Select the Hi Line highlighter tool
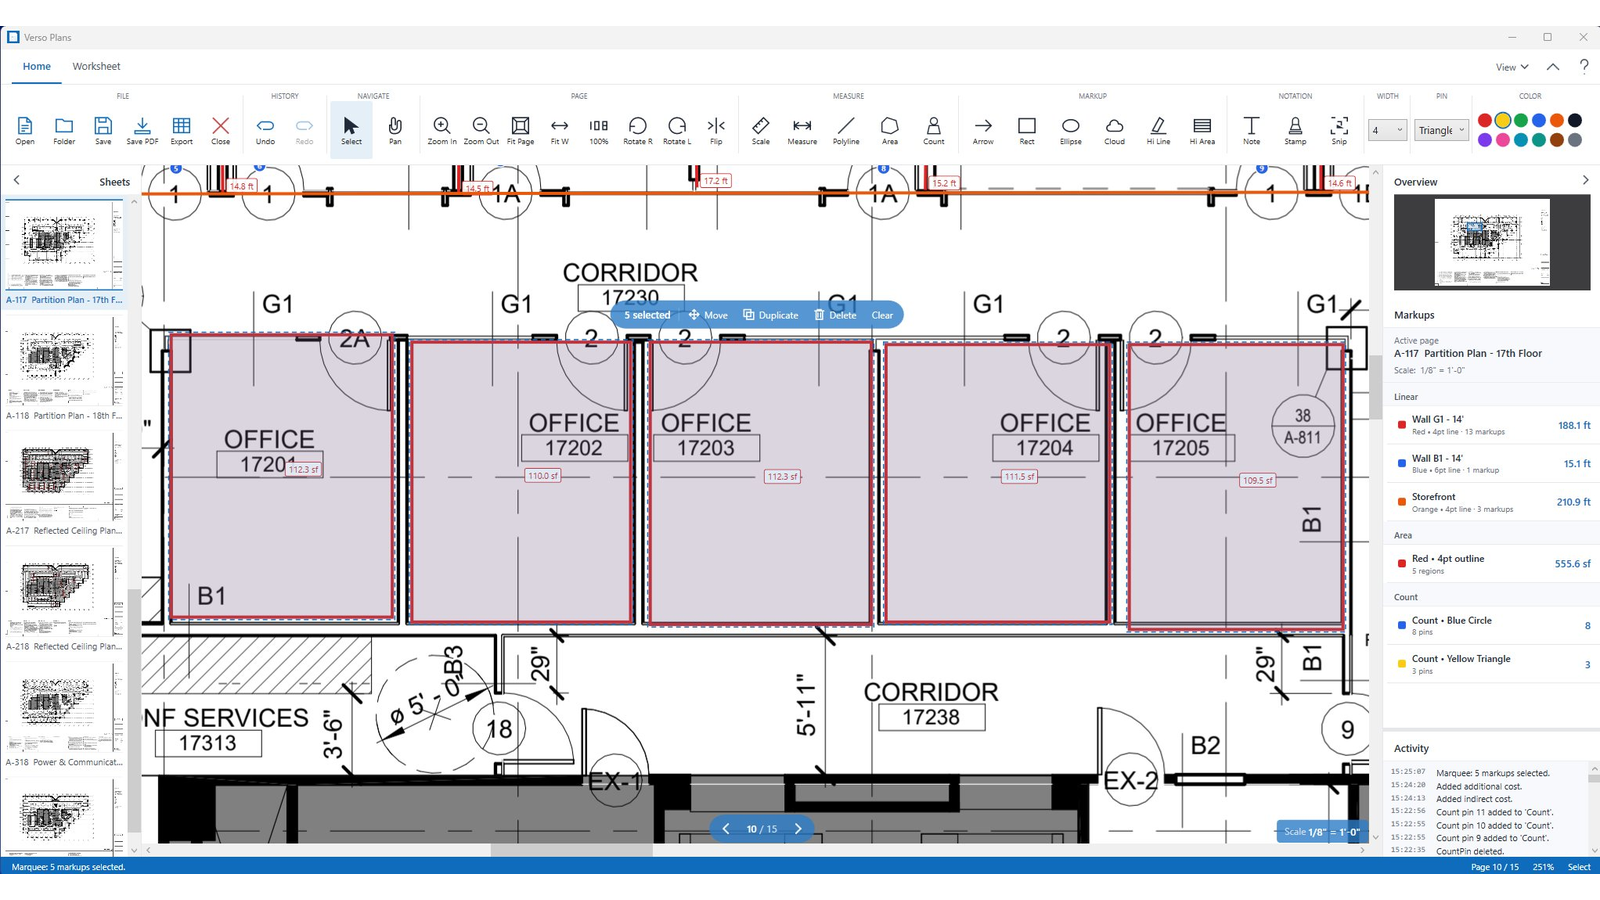This screenshot has width=1600, height=900. point(1158,130)
